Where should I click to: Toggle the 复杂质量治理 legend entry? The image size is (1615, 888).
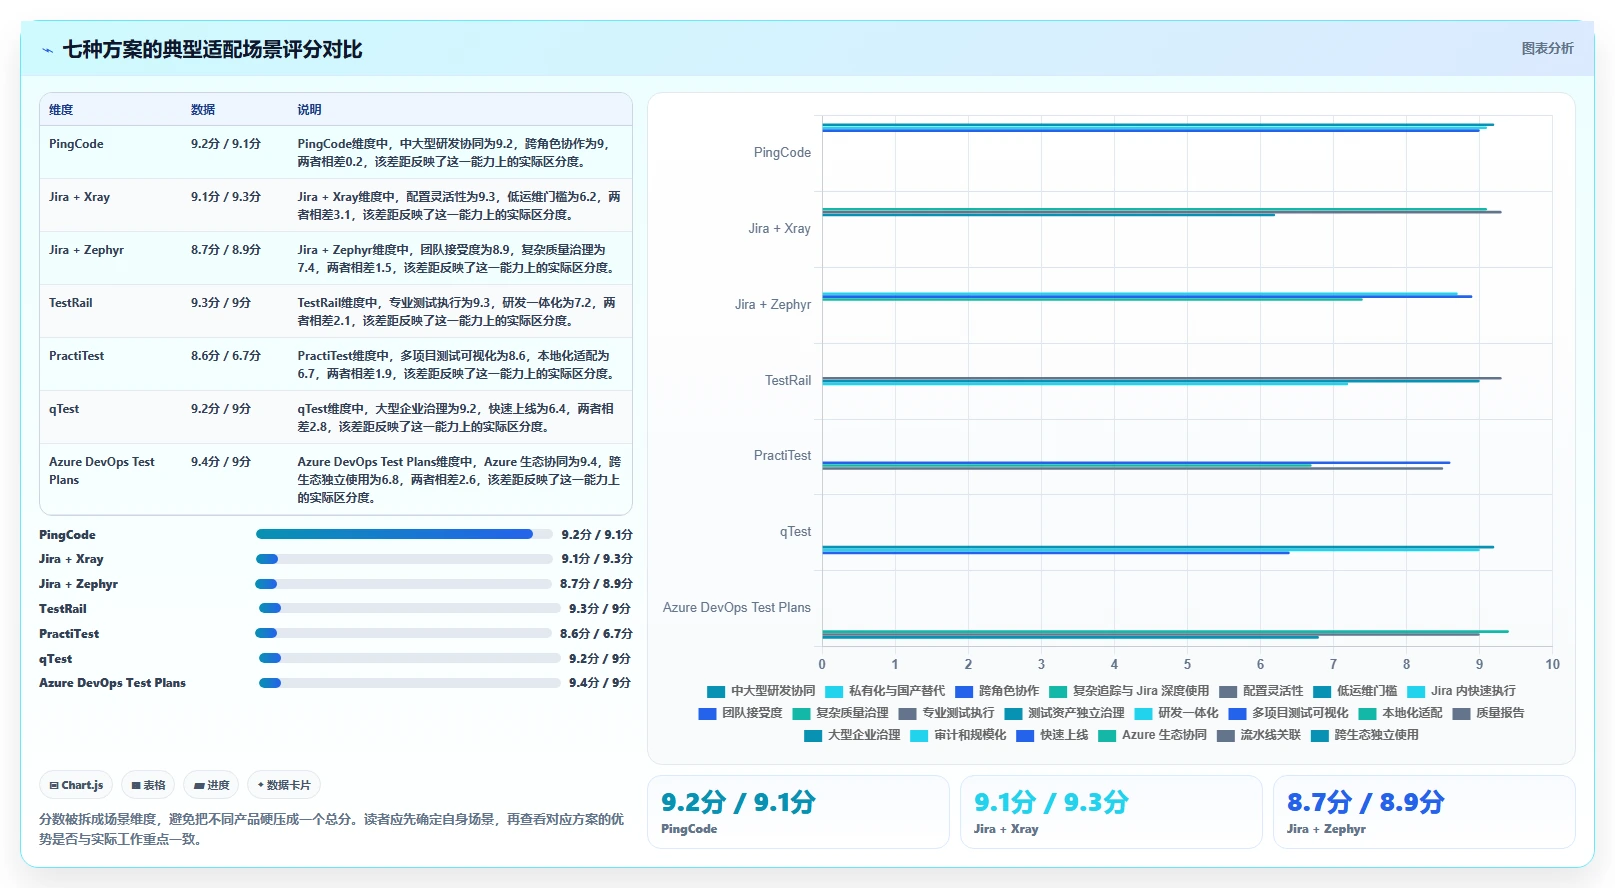[841, 713]
